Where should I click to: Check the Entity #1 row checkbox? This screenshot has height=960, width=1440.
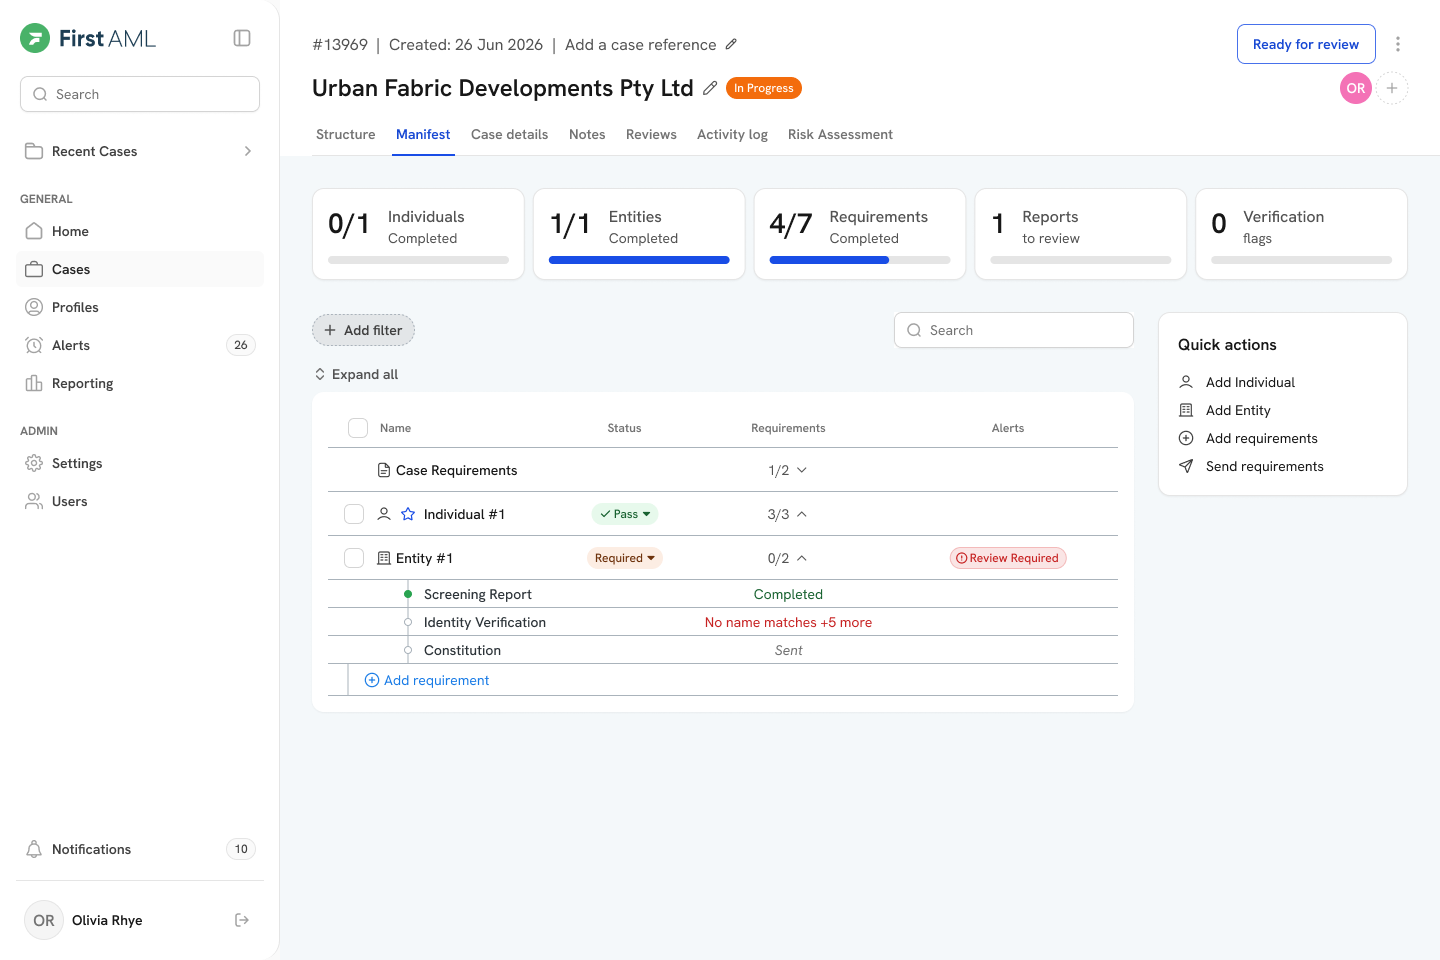click(x=354, y=558)
